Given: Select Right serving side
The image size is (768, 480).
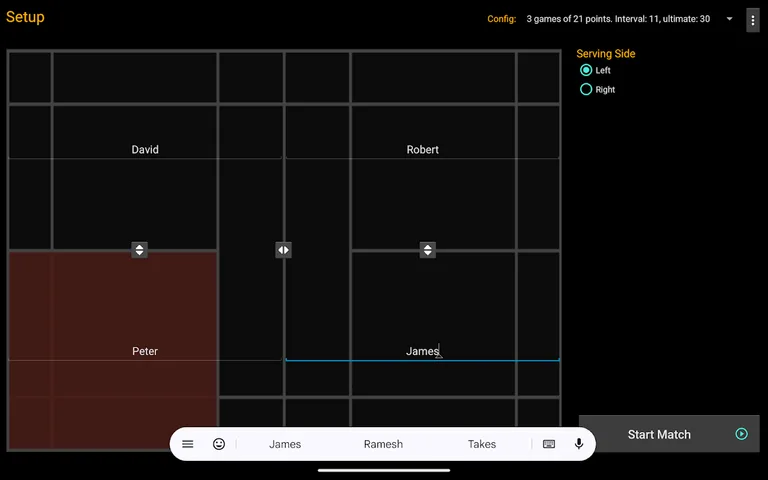Looking at the screenshot, I should pos(597,89).
